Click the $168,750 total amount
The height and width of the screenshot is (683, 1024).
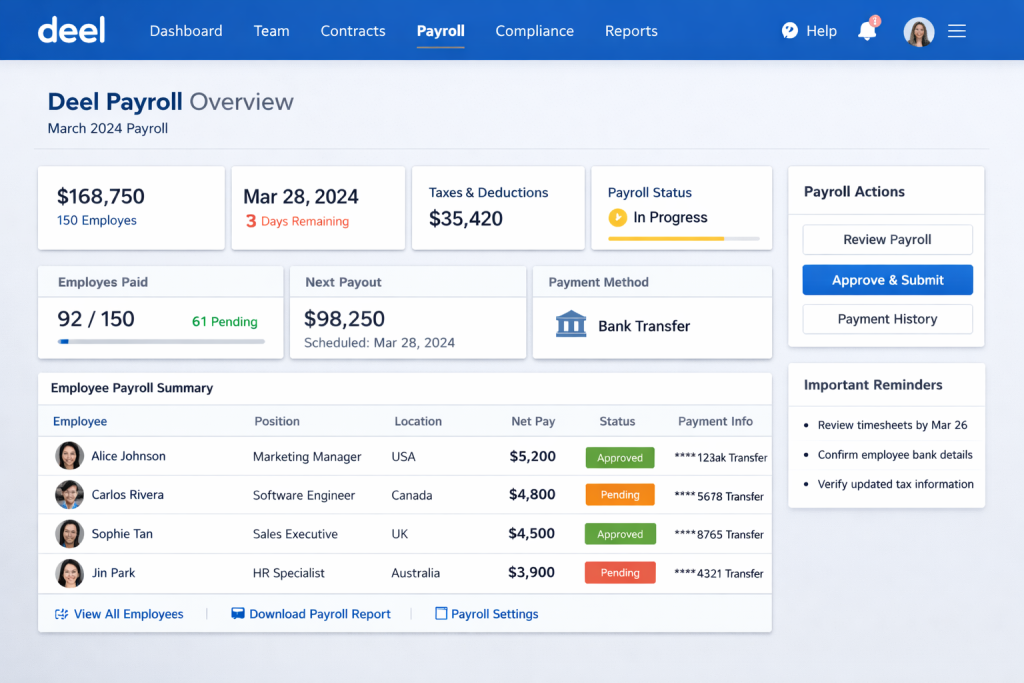click(101, 196)
